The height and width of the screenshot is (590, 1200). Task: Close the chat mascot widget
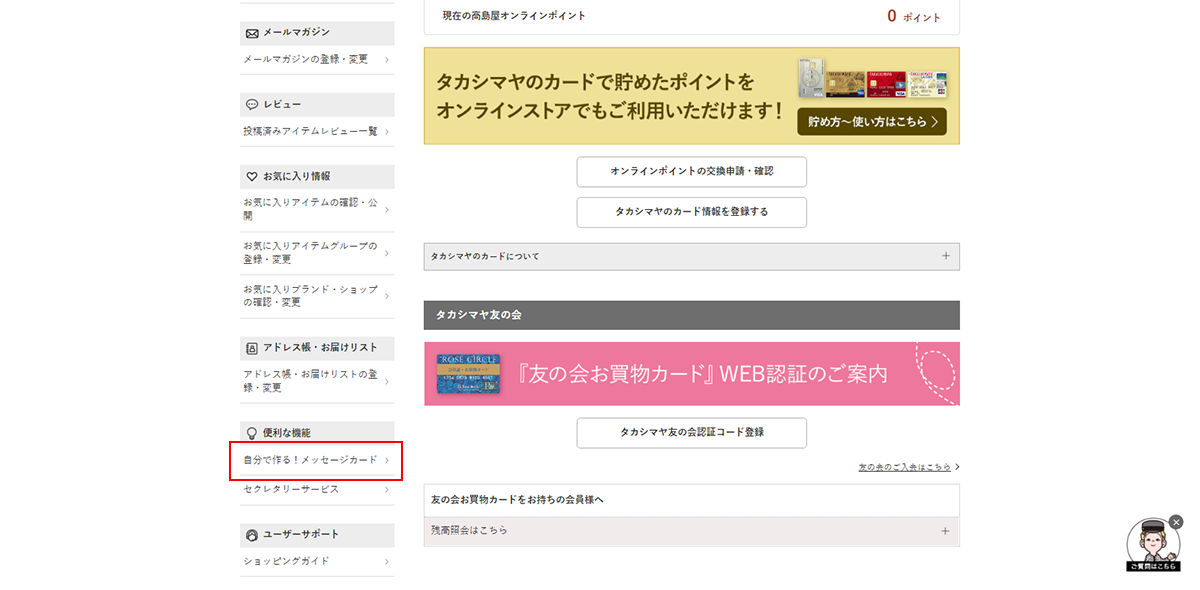[x=1176, y=522]
